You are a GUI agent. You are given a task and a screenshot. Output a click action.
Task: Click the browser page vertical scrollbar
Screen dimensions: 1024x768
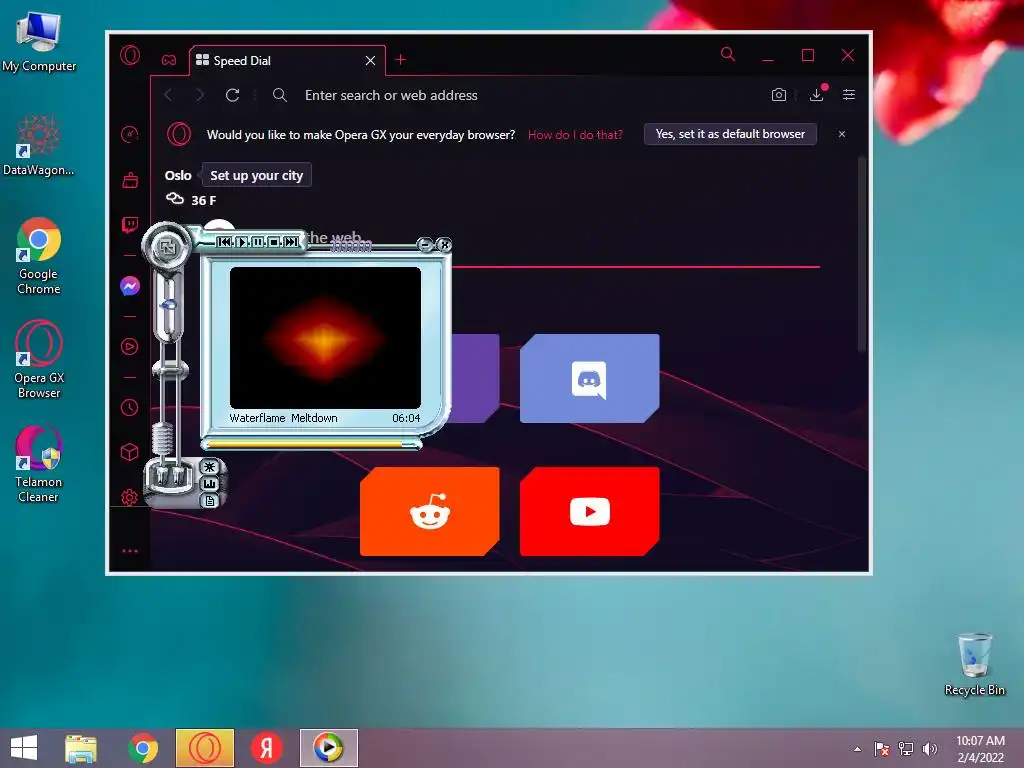click(x=862, y=255)
